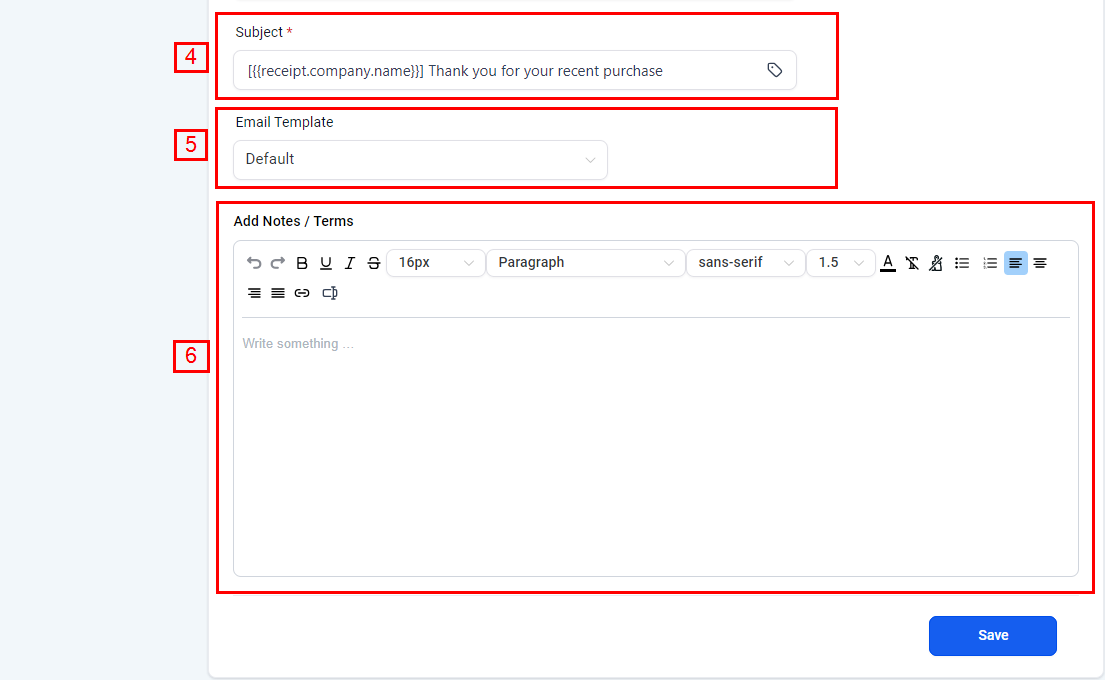Open the sans-serif font family dropdown

(745, 263)
